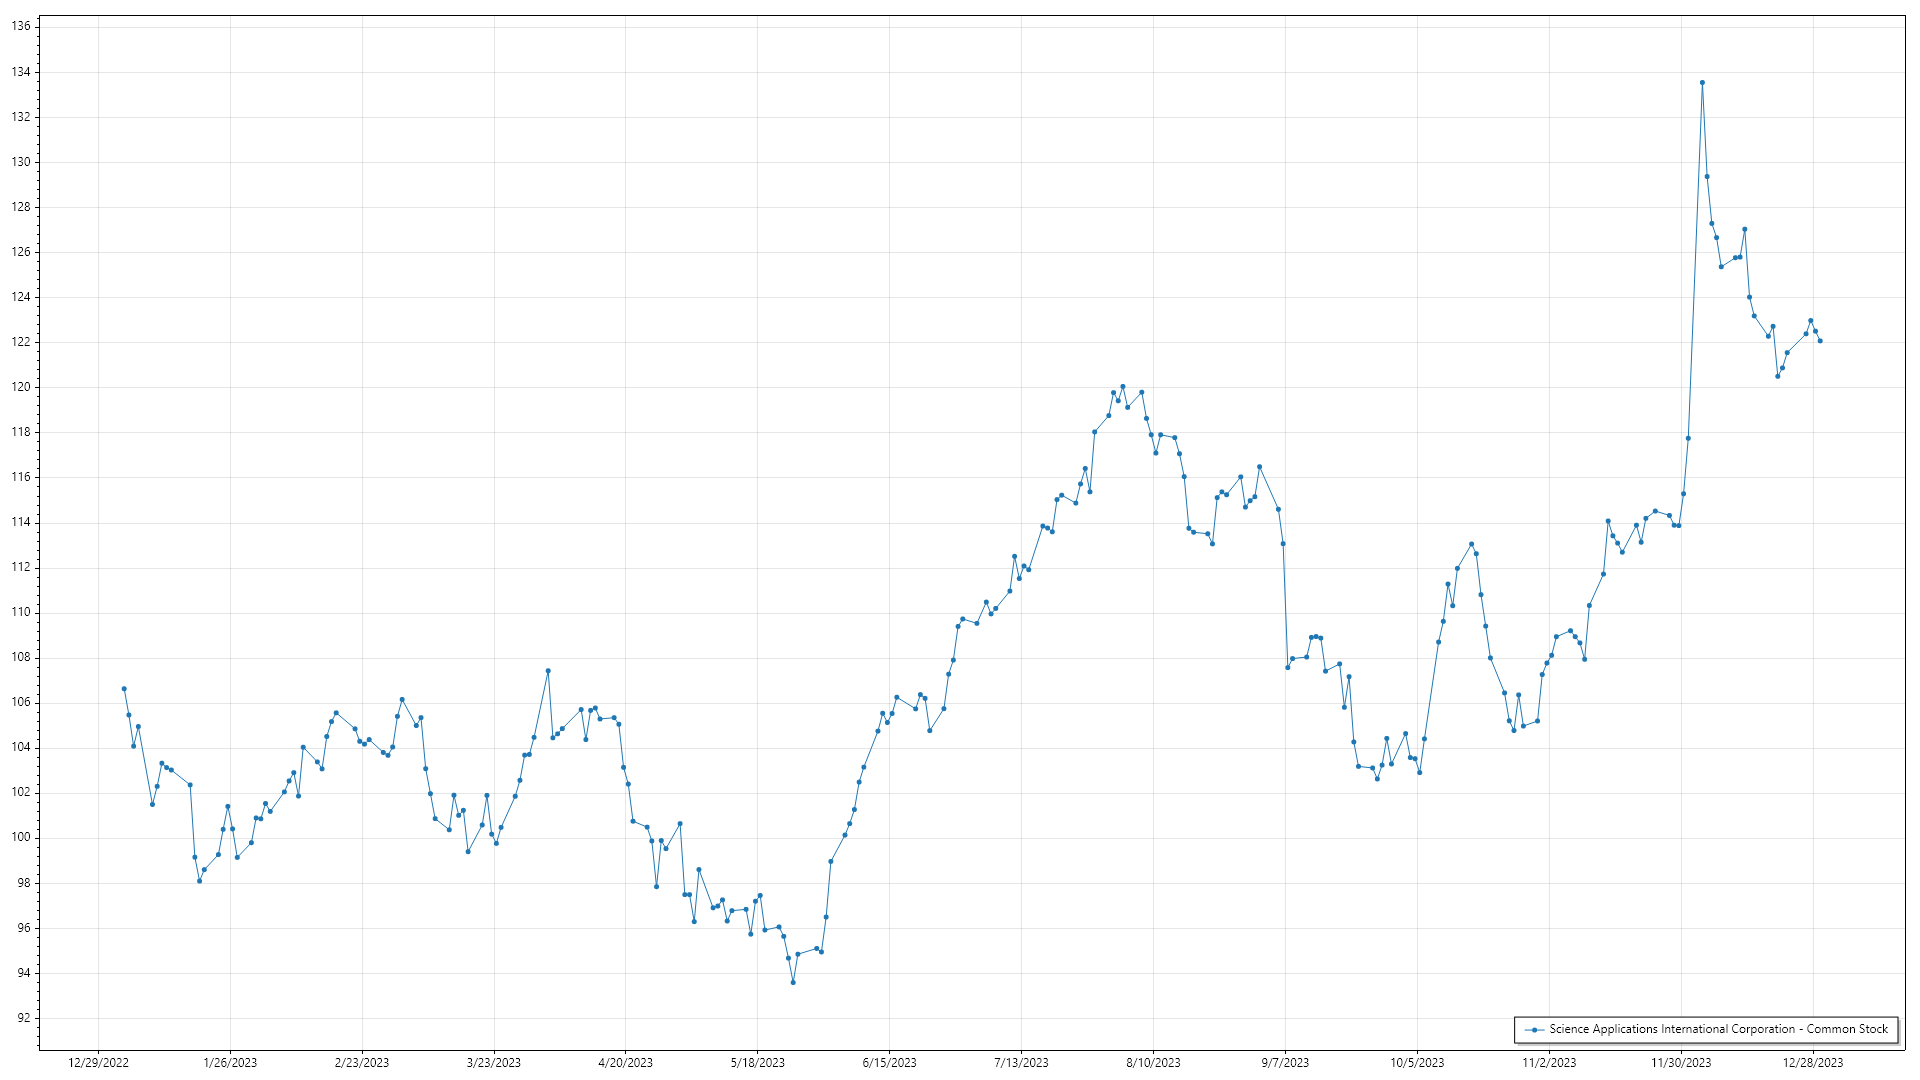
Task: Click the last data point of the series
Action: click(1820, 341)
